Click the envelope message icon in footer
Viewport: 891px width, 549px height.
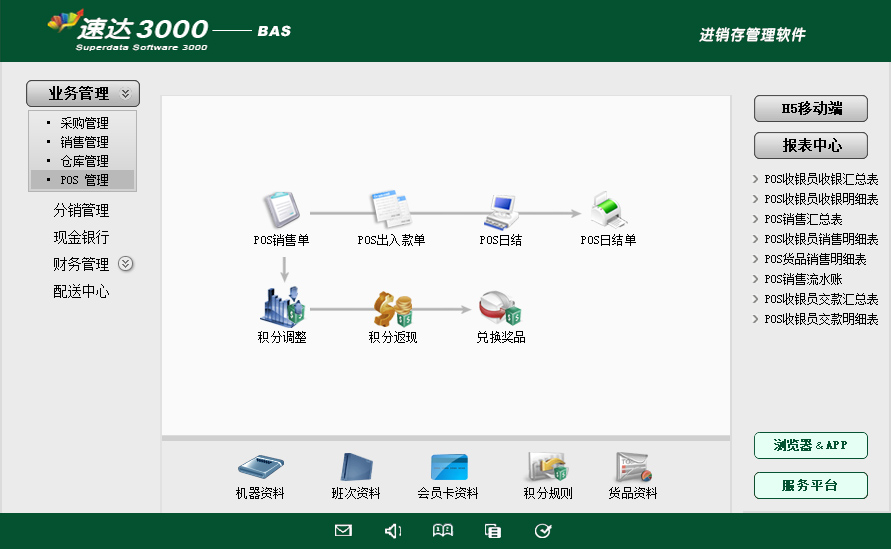click(x=343, y=531)
